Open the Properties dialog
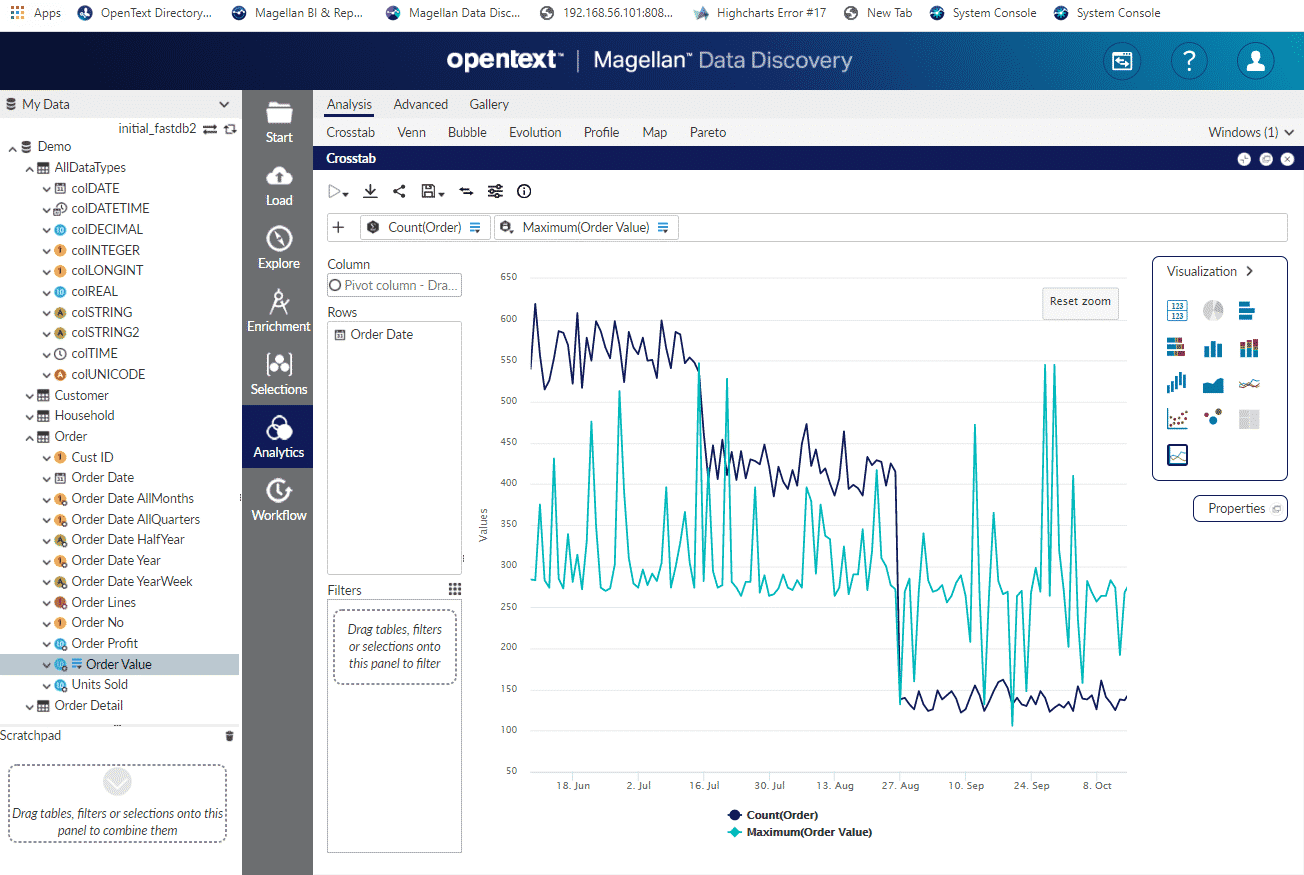This screenshot has width=1304, height=875. (1240, 508)
